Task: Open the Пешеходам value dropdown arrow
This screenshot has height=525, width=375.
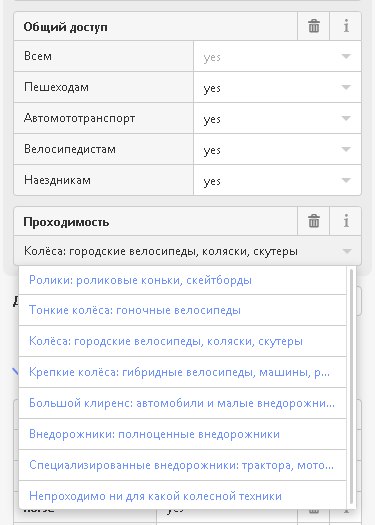Action: click(346, 87)
